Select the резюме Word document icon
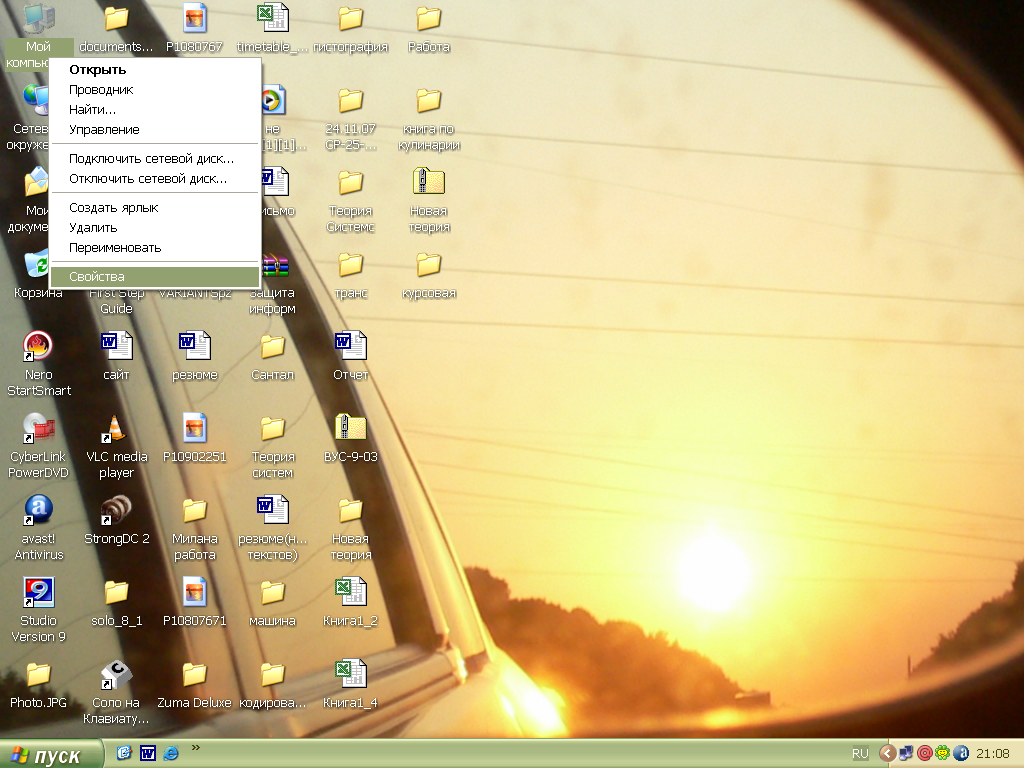The height and width of the screenshot is (768, 1024). 195,346
